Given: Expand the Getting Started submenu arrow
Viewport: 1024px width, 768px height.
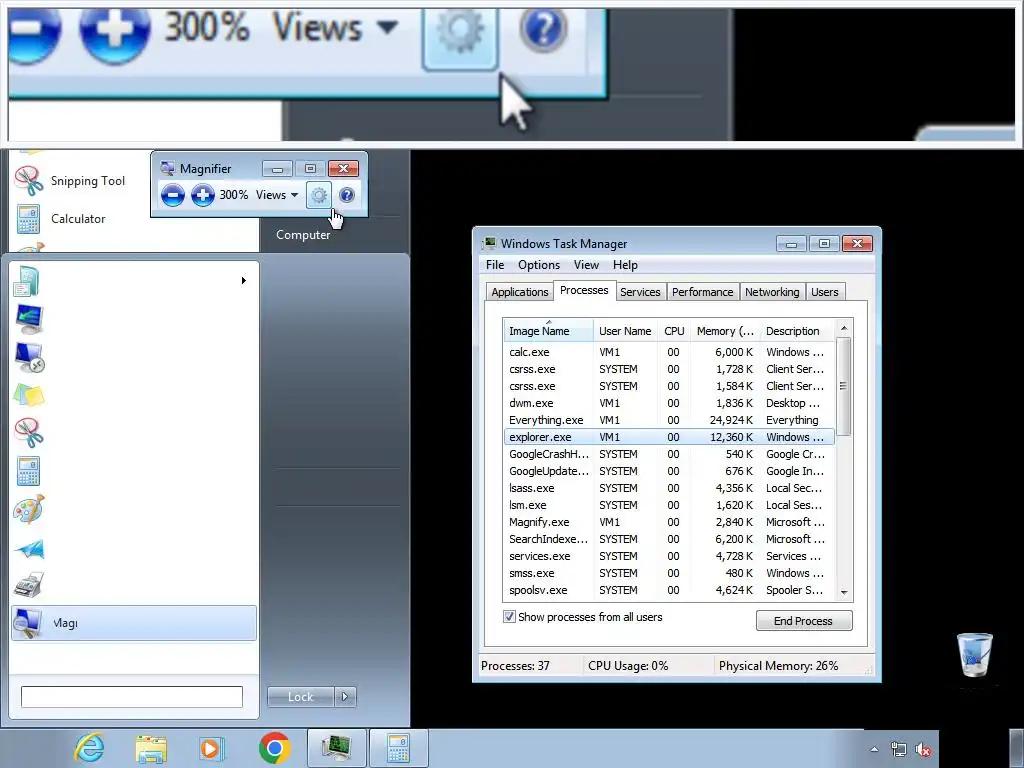Looking at the screenshot, I should (244, 280).
